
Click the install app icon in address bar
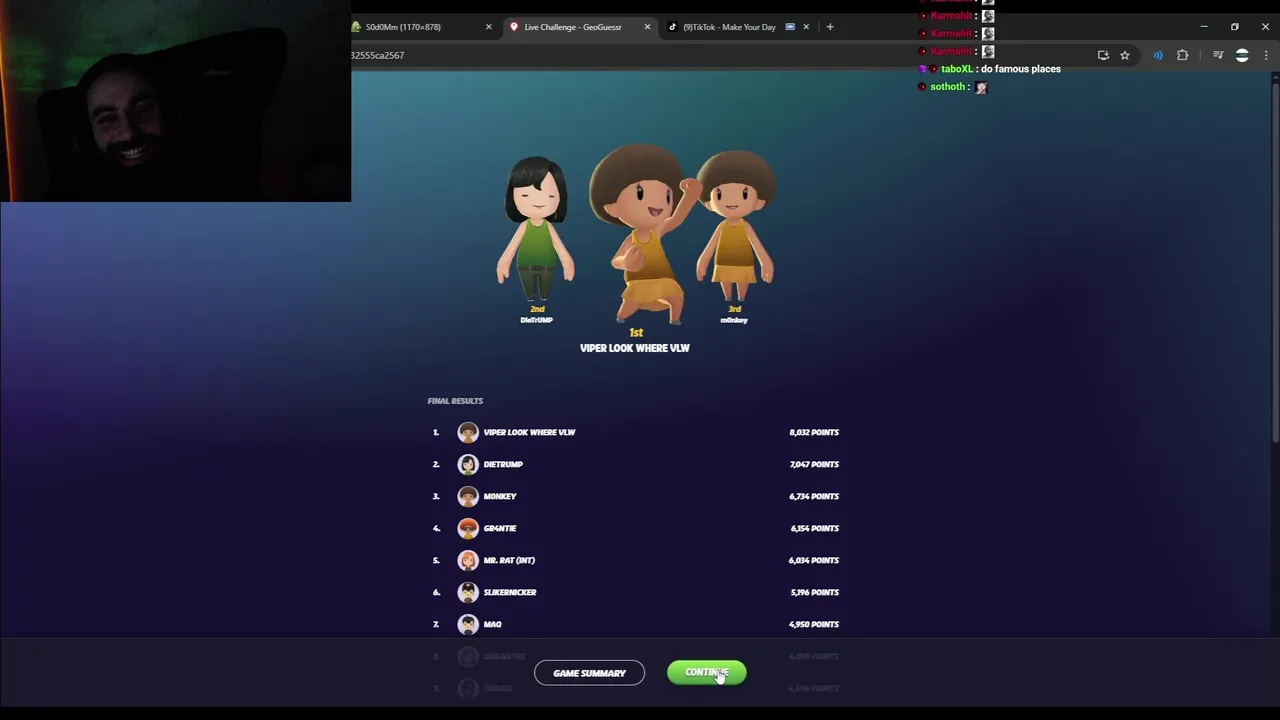click(x=1103, y=55)
